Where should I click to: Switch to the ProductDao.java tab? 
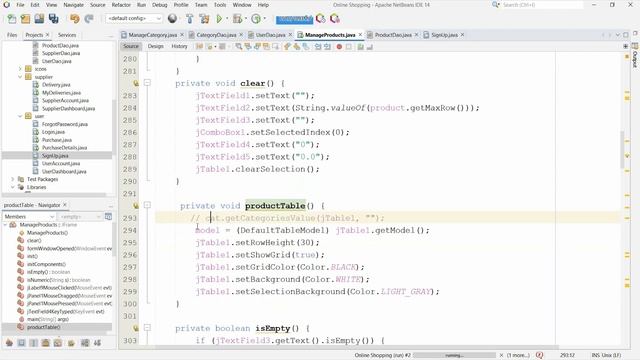click(x=393, y=35)
